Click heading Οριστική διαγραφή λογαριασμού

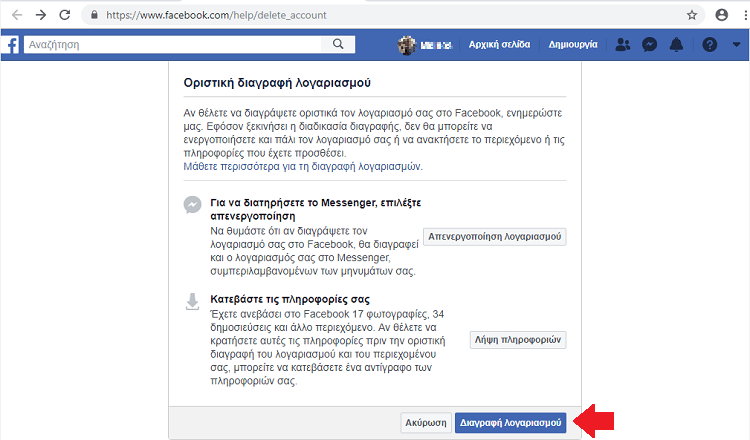click(277, 83)
